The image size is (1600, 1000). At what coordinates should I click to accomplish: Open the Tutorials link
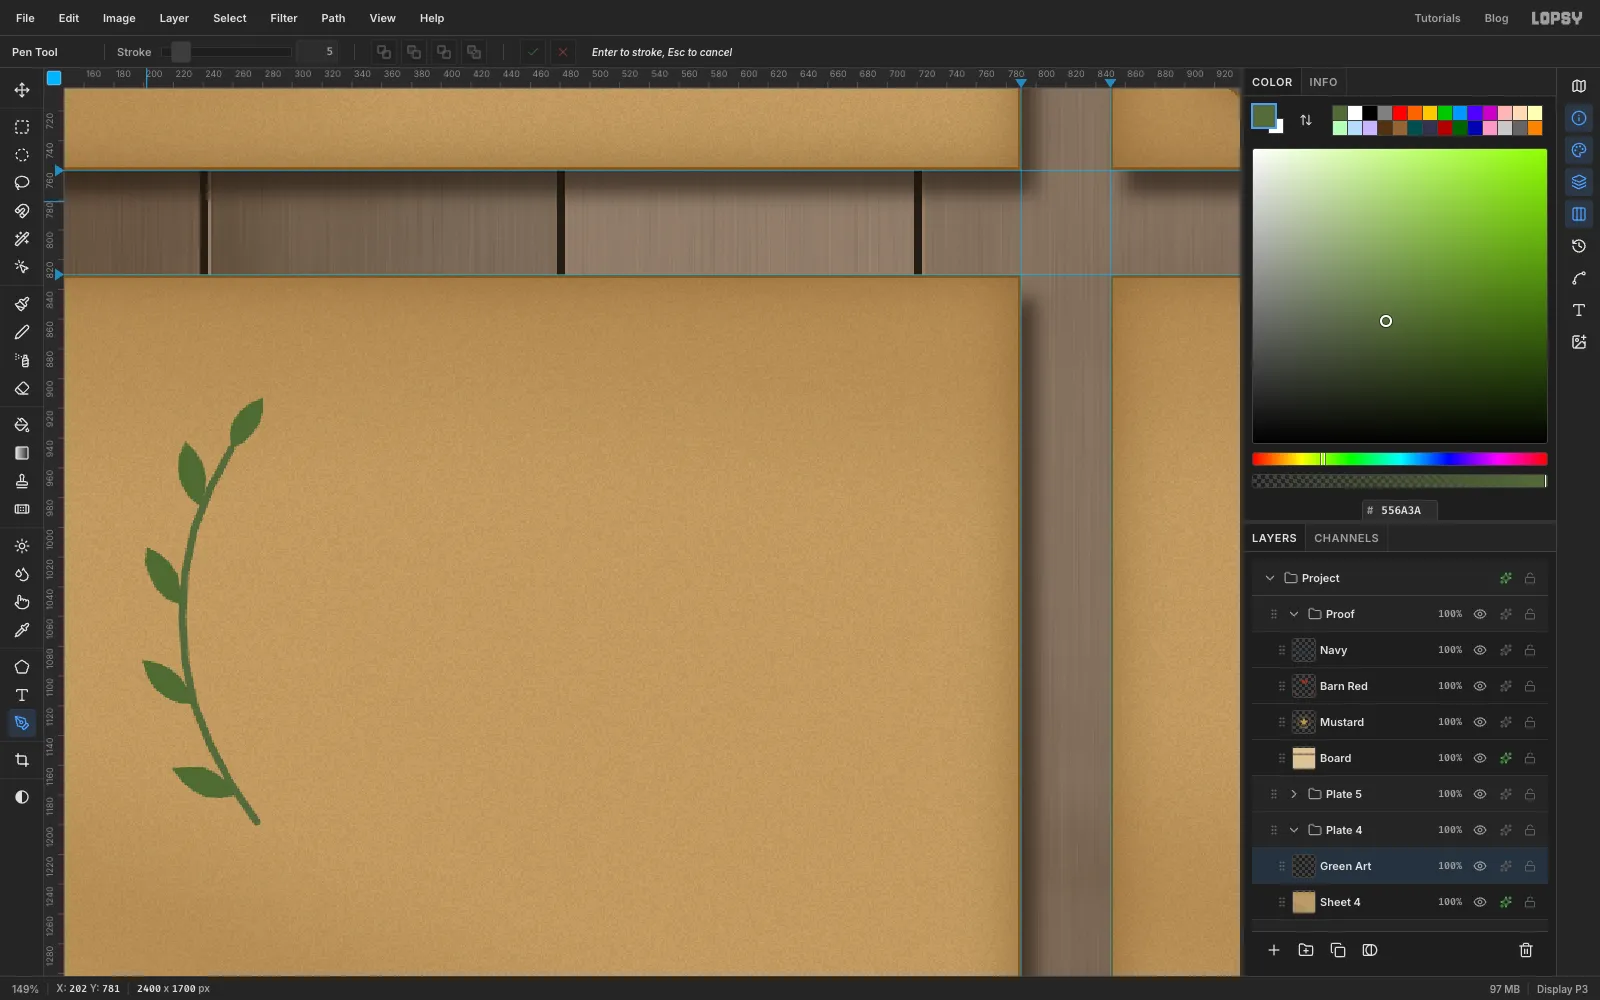click(1437, 18)
